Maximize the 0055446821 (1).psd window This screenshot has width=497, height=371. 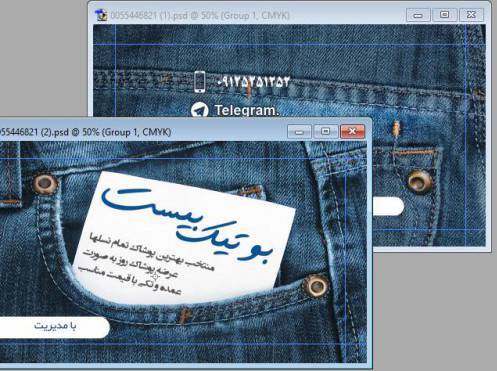point(444,15)
